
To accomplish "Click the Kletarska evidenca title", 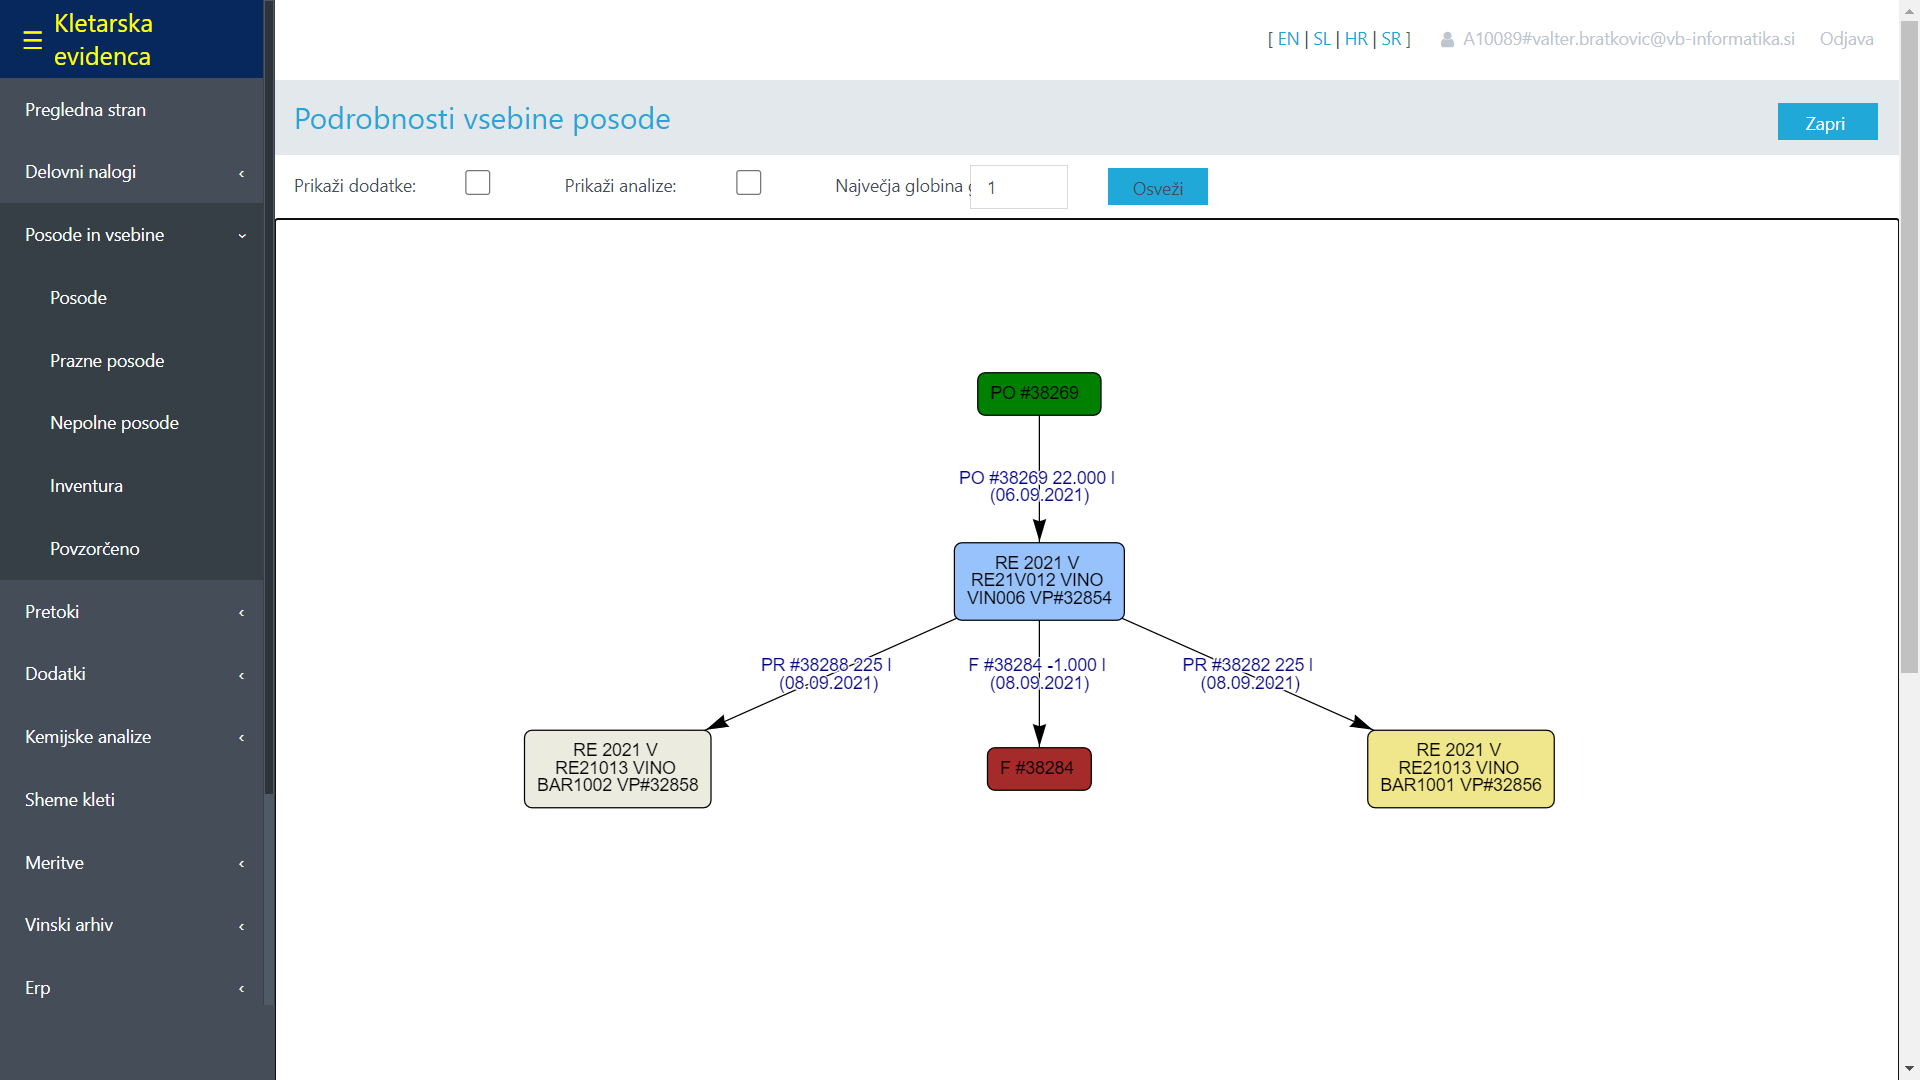I will pyautogui.click(x=103, y=40).
